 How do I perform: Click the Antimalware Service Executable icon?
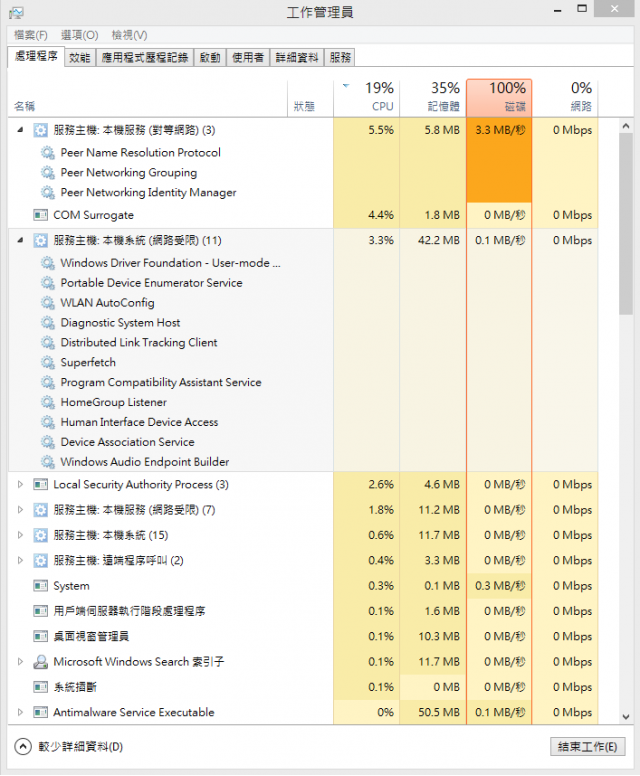coord(40,712)
